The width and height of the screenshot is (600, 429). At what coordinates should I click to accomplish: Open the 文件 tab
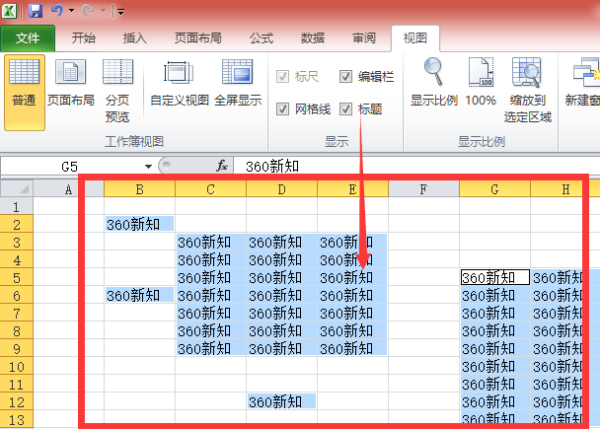[28, 38]
